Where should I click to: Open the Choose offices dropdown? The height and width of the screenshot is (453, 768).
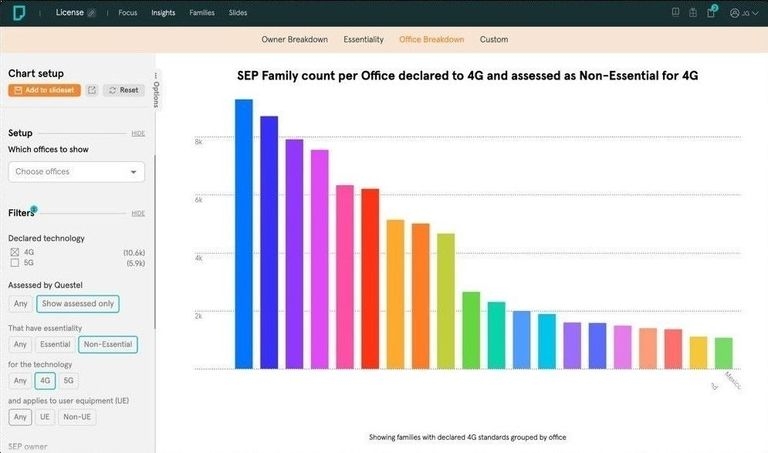click(x=76, y=172)
